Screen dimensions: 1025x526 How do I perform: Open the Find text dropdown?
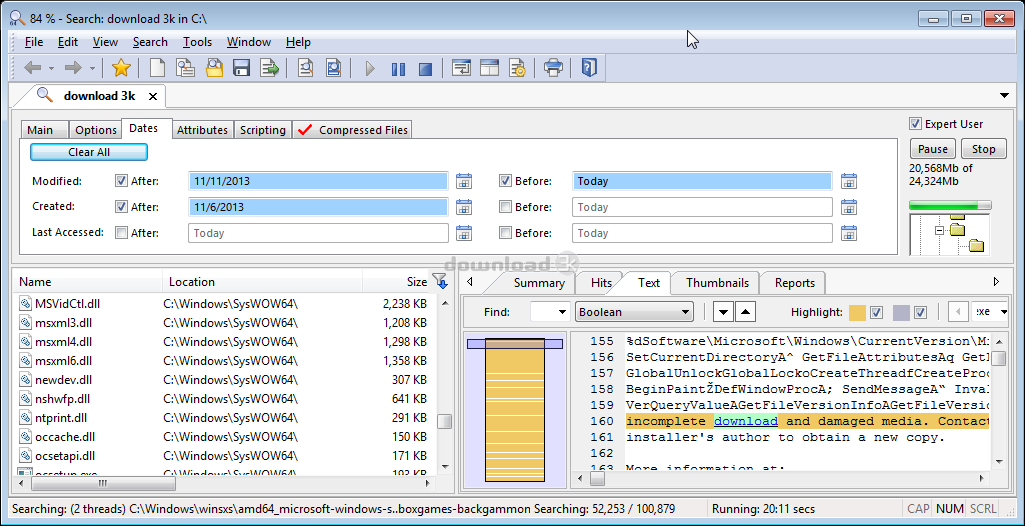click(x=562, y=312)
